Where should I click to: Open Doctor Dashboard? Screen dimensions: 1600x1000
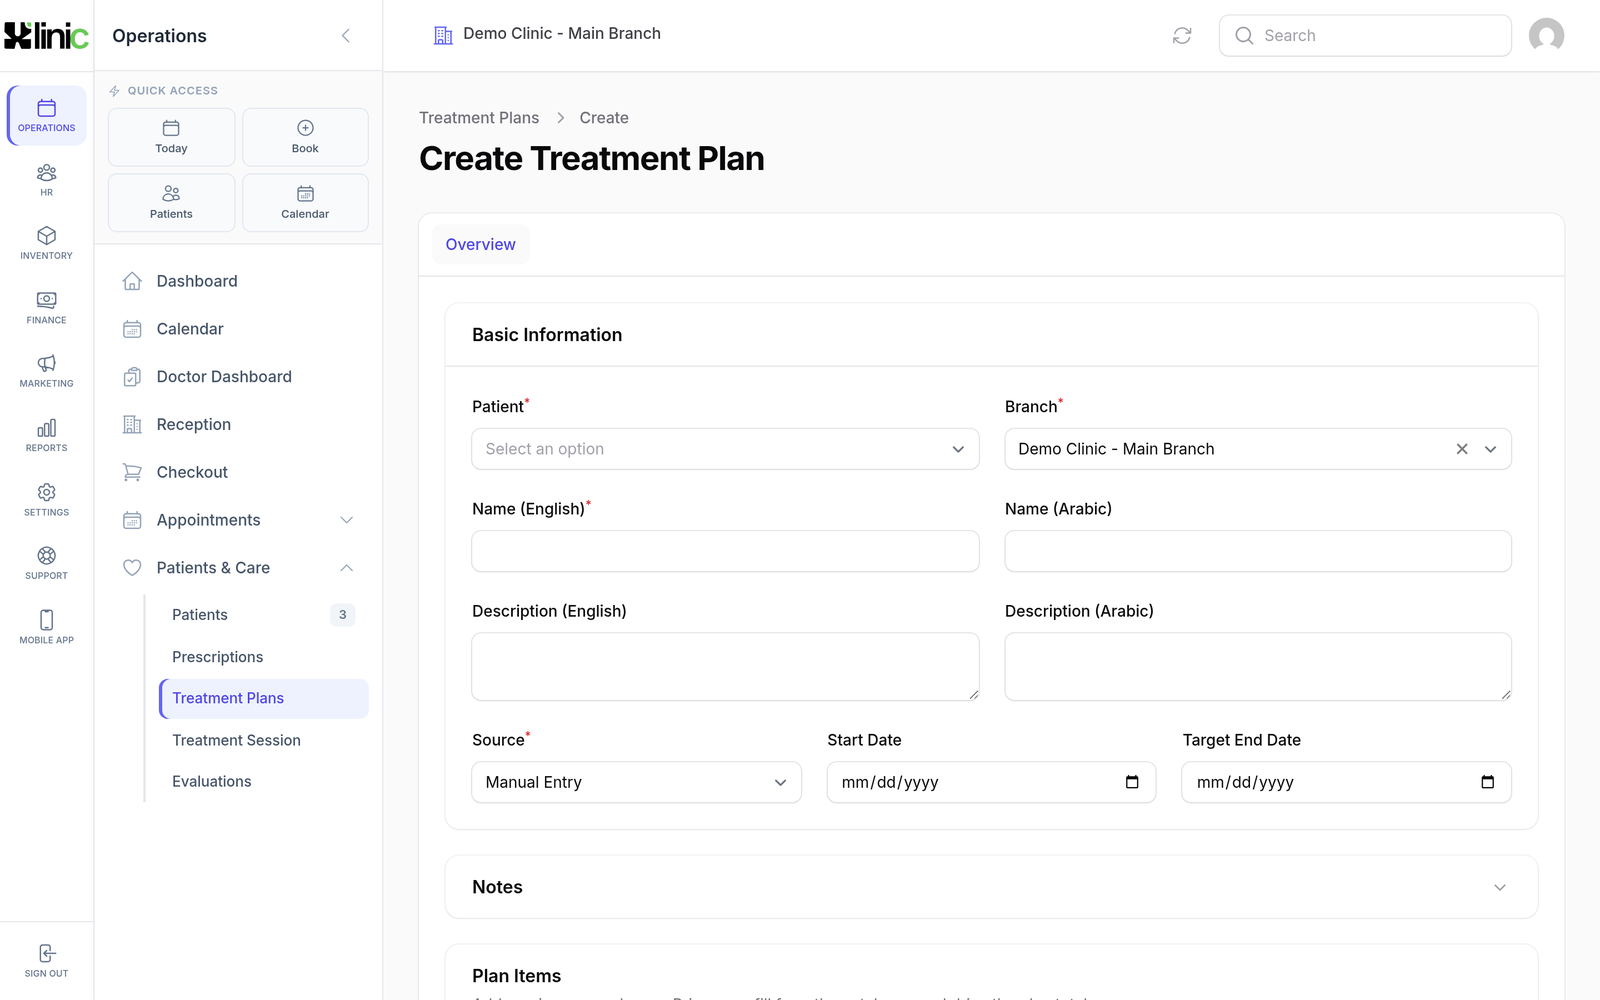click(x=239, y=377)
